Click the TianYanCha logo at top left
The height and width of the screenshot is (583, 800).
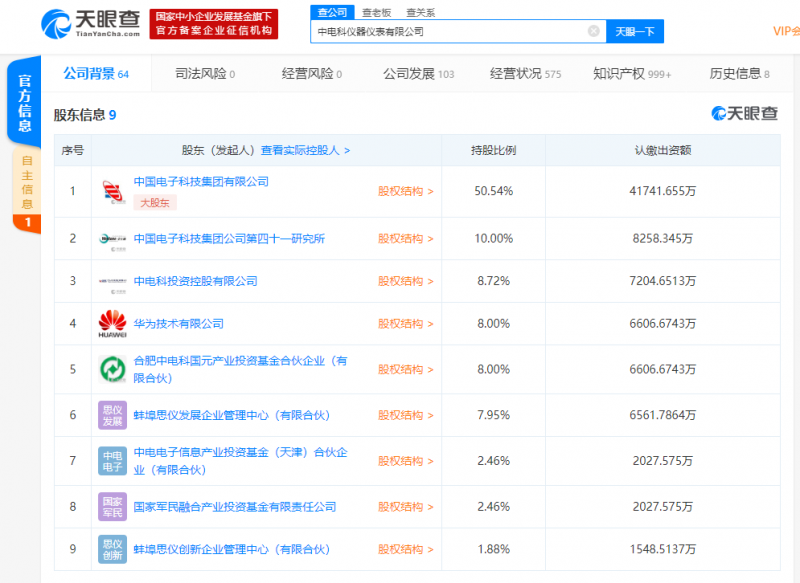(90, 24)
